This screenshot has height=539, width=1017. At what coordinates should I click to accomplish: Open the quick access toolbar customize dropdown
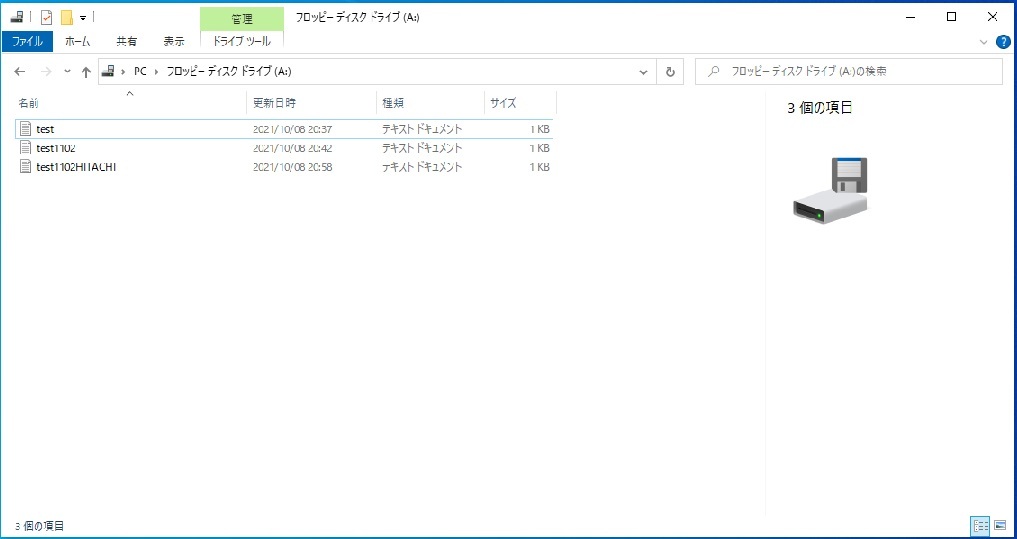[82, 18]
